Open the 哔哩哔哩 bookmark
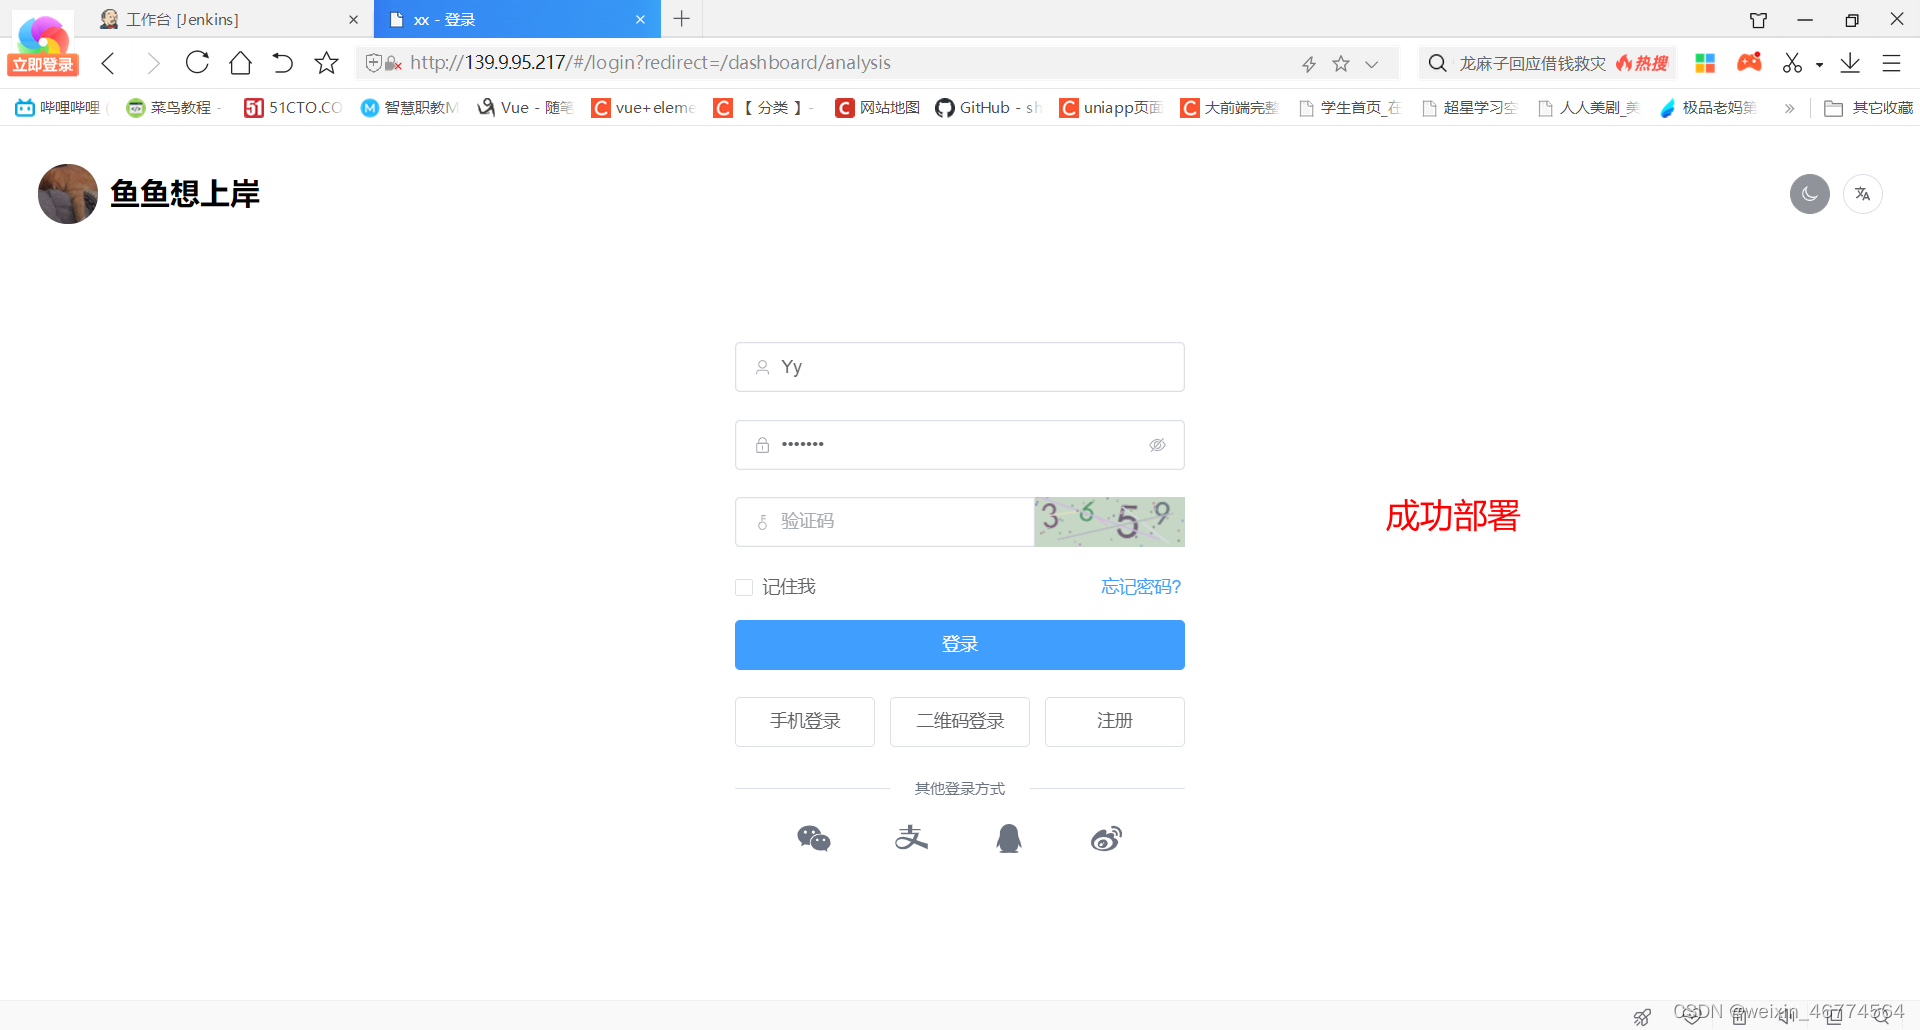Screen dimensions: 1920x1030 [x=60, y=107]
